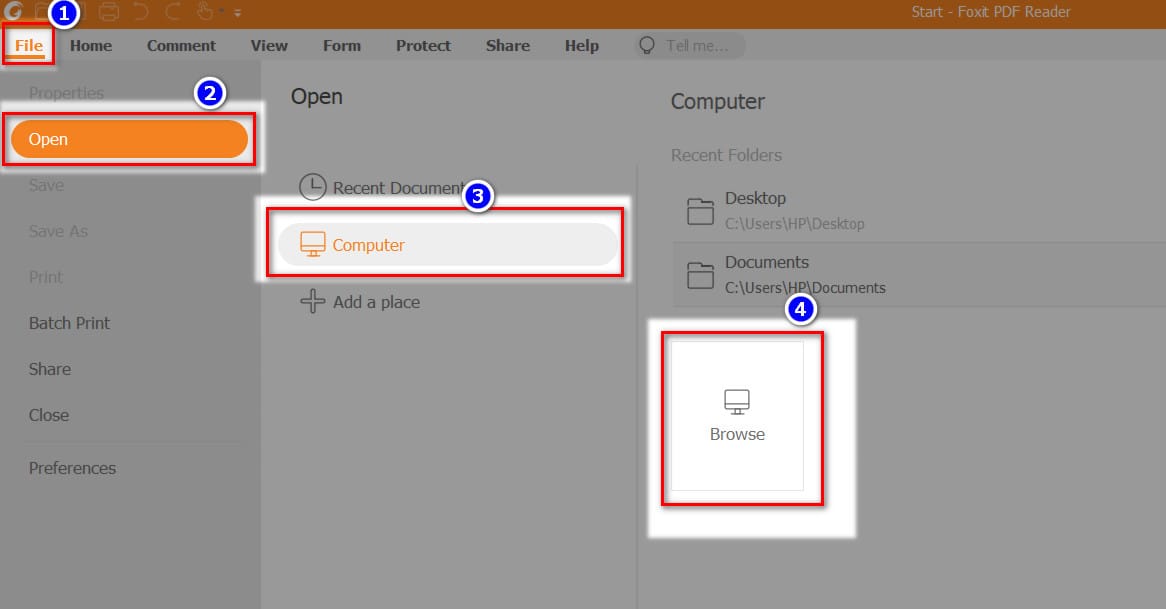1166x609 pixels.
Task: Open the Comment ribbon tab
Action: coord(181,45)
